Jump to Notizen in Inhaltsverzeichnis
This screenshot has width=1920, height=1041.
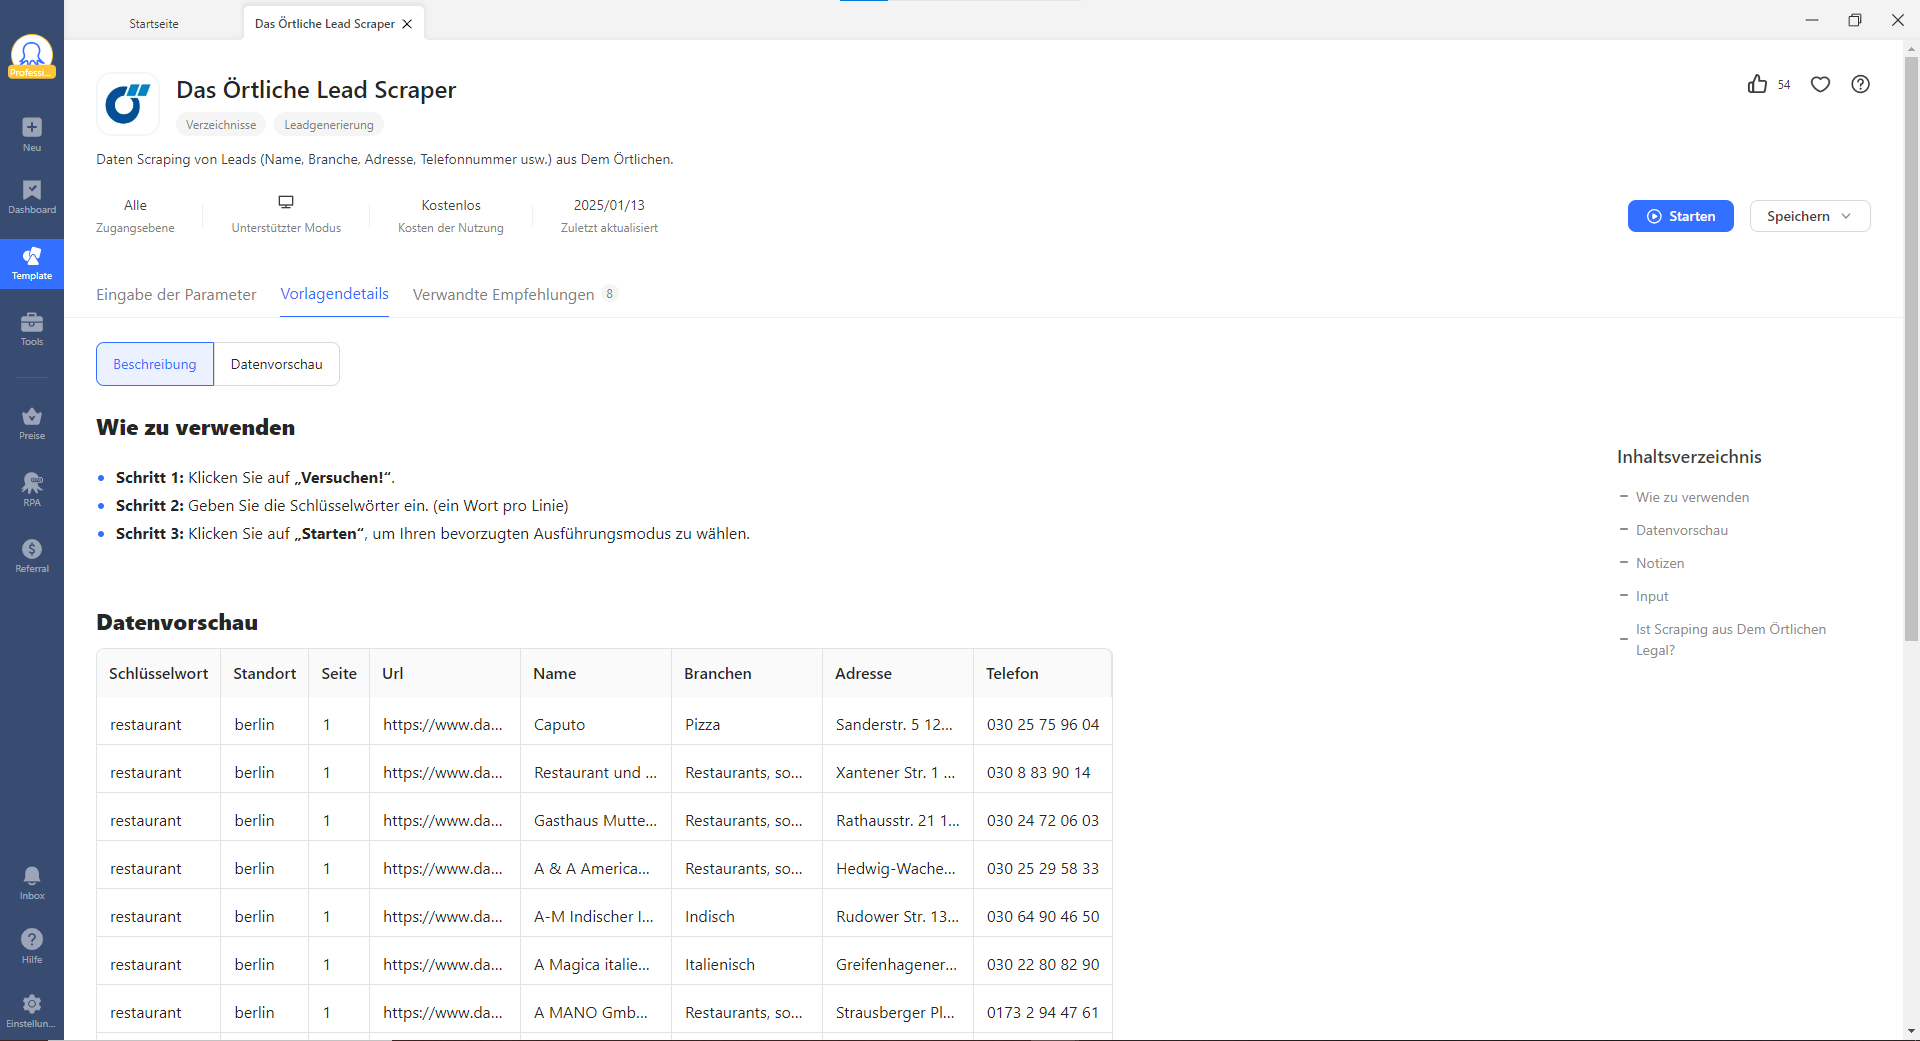1660,563
